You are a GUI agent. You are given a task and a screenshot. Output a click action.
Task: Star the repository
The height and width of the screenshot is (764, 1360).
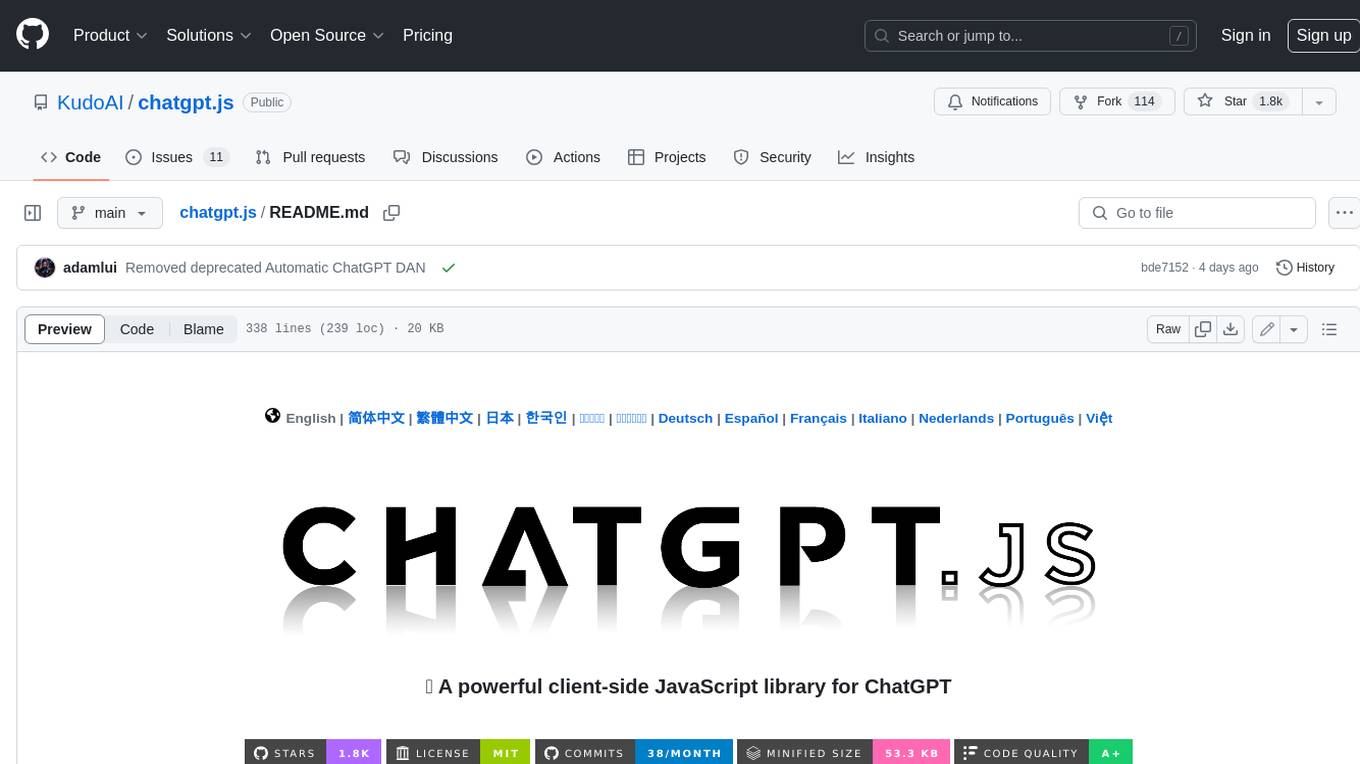pos(1241,102)
